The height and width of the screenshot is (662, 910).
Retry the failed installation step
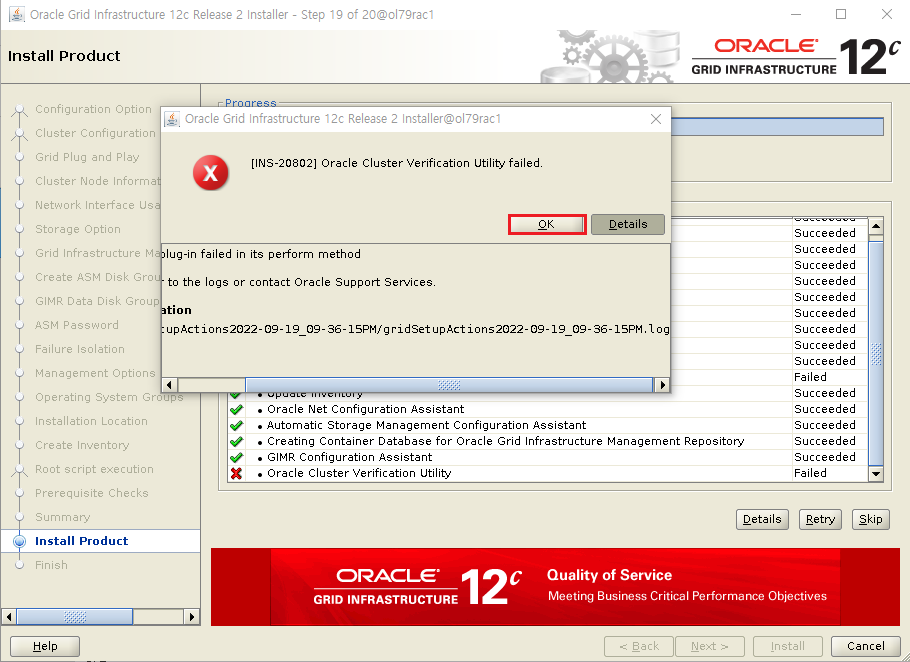point(820,519)
